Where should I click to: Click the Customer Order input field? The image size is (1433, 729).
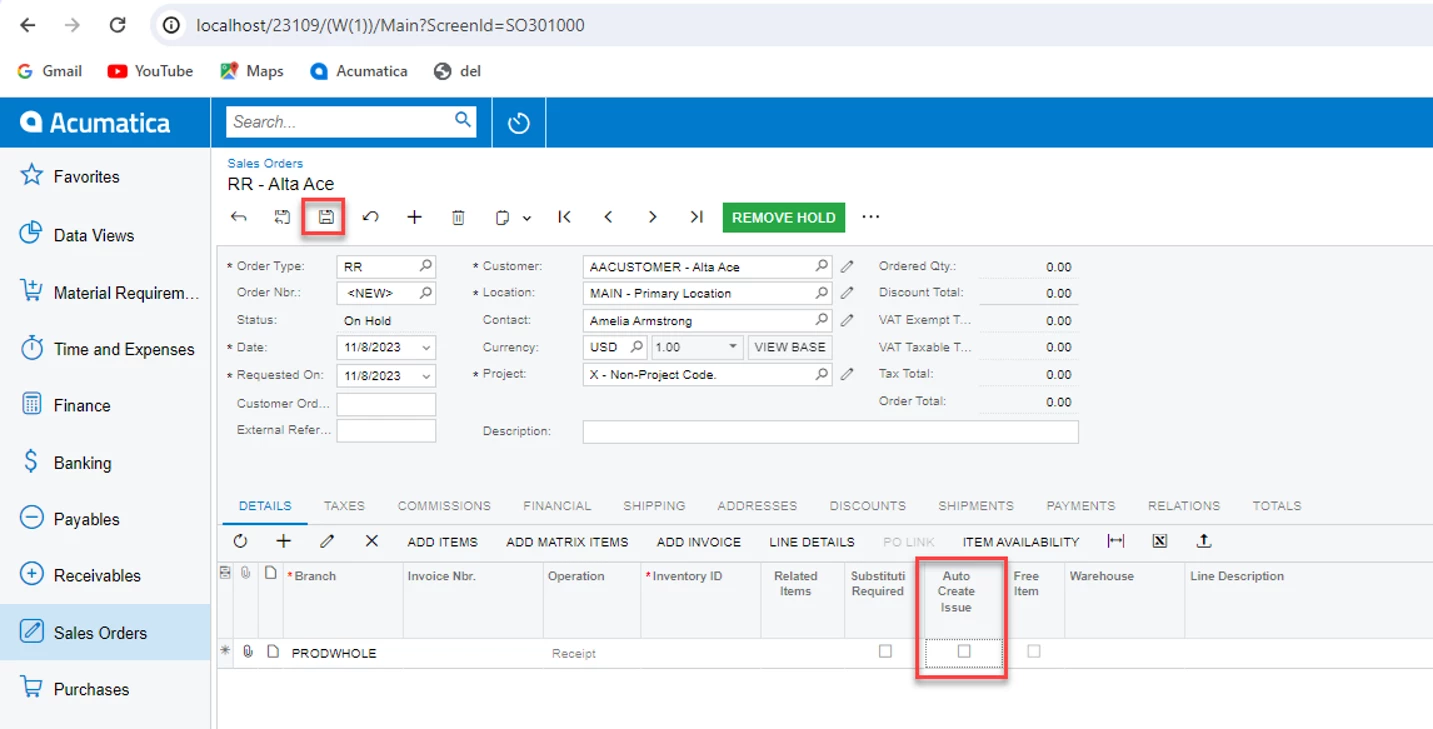click(x=386, y=404)
